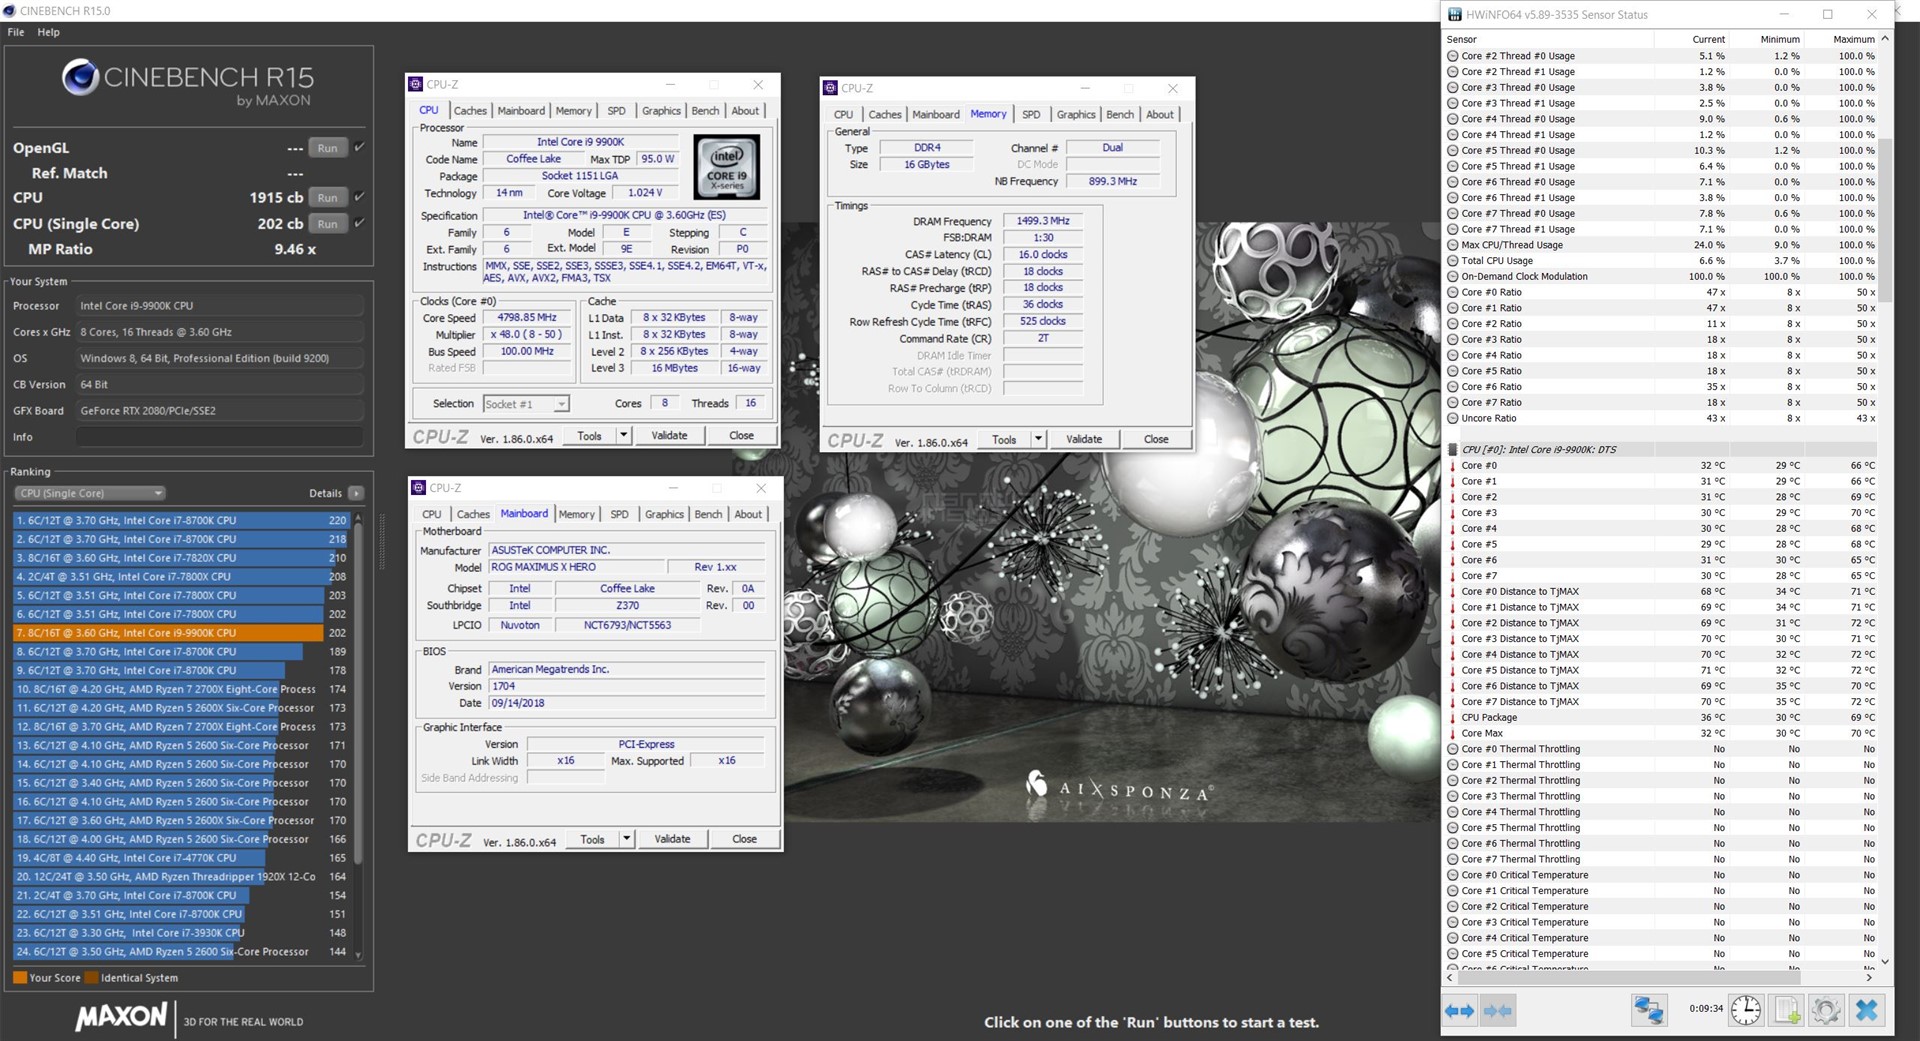Click Info input field in Your System
This screenshot has height=1041, width=1920.
(219, 437)
